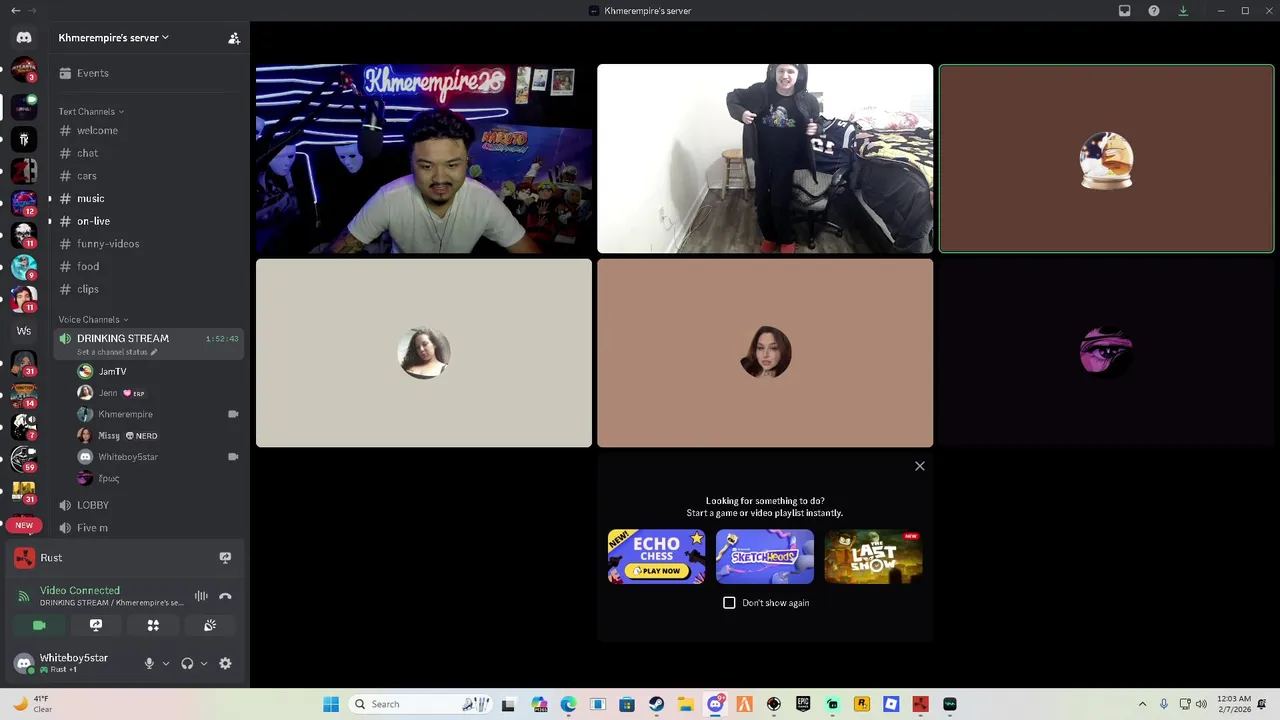1280x720 pixels.
Task: Disconnect from voice with hang-up icon
Action: [x=225, y=596]
